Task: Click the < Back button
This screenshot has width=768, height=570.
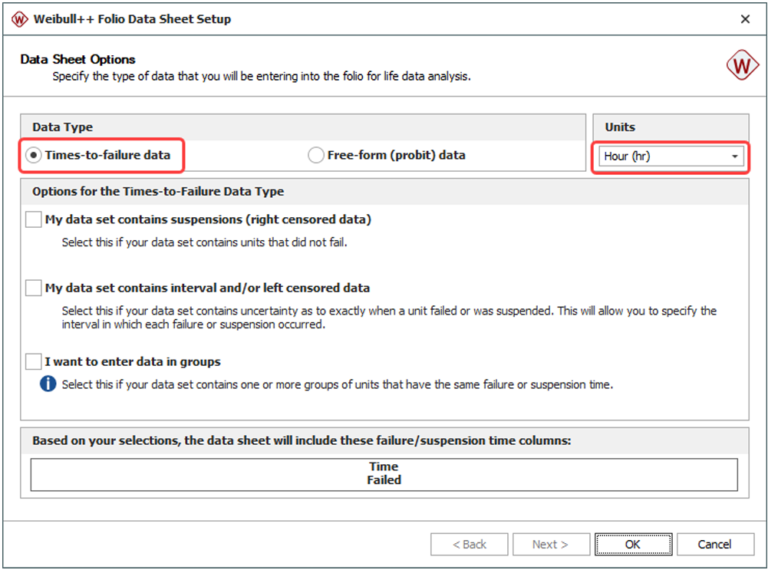Action: [469, 544]
